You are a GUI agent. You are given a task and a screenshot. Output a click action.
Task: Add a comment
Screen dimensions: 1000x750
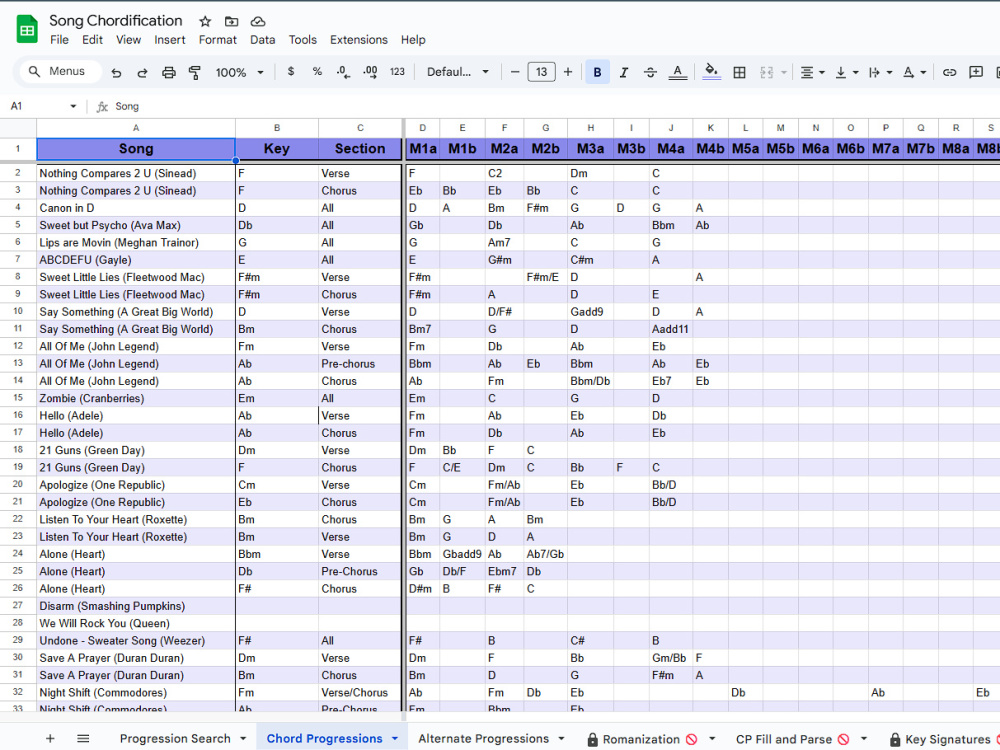975,72
